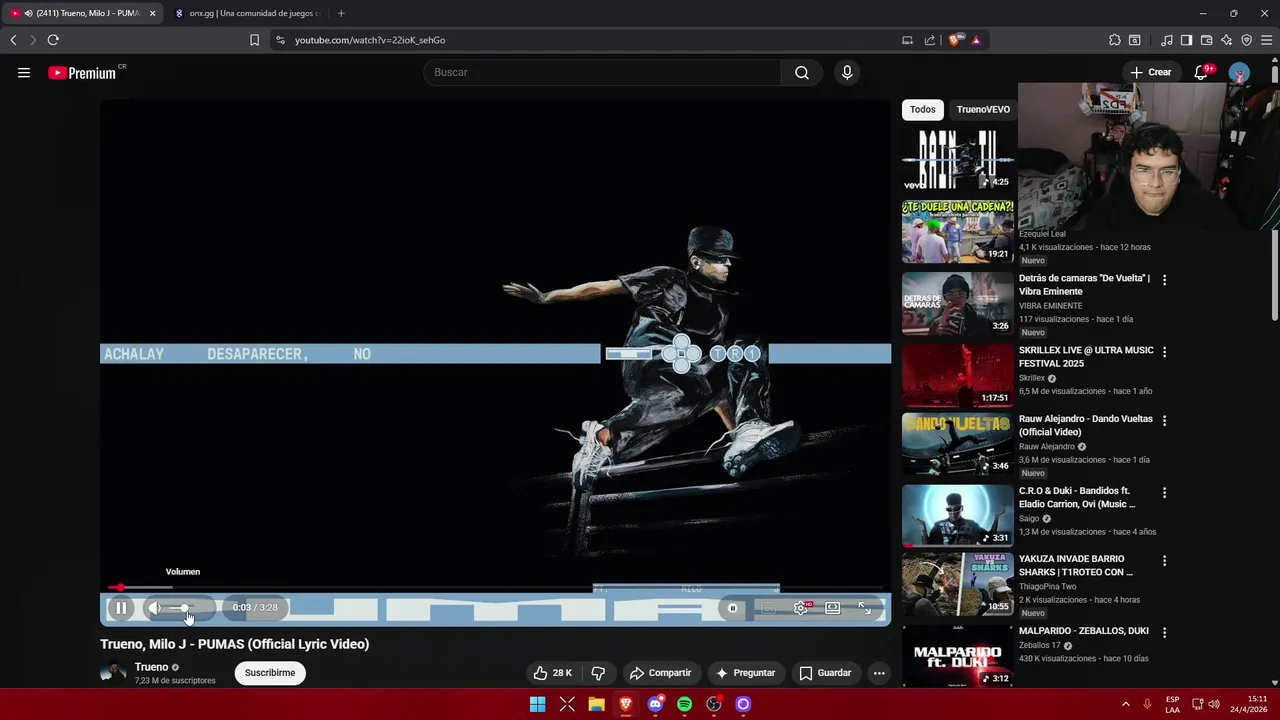Open the account avatar menu
This screenshot has height=720, width=1280.
click(1239, 73)
